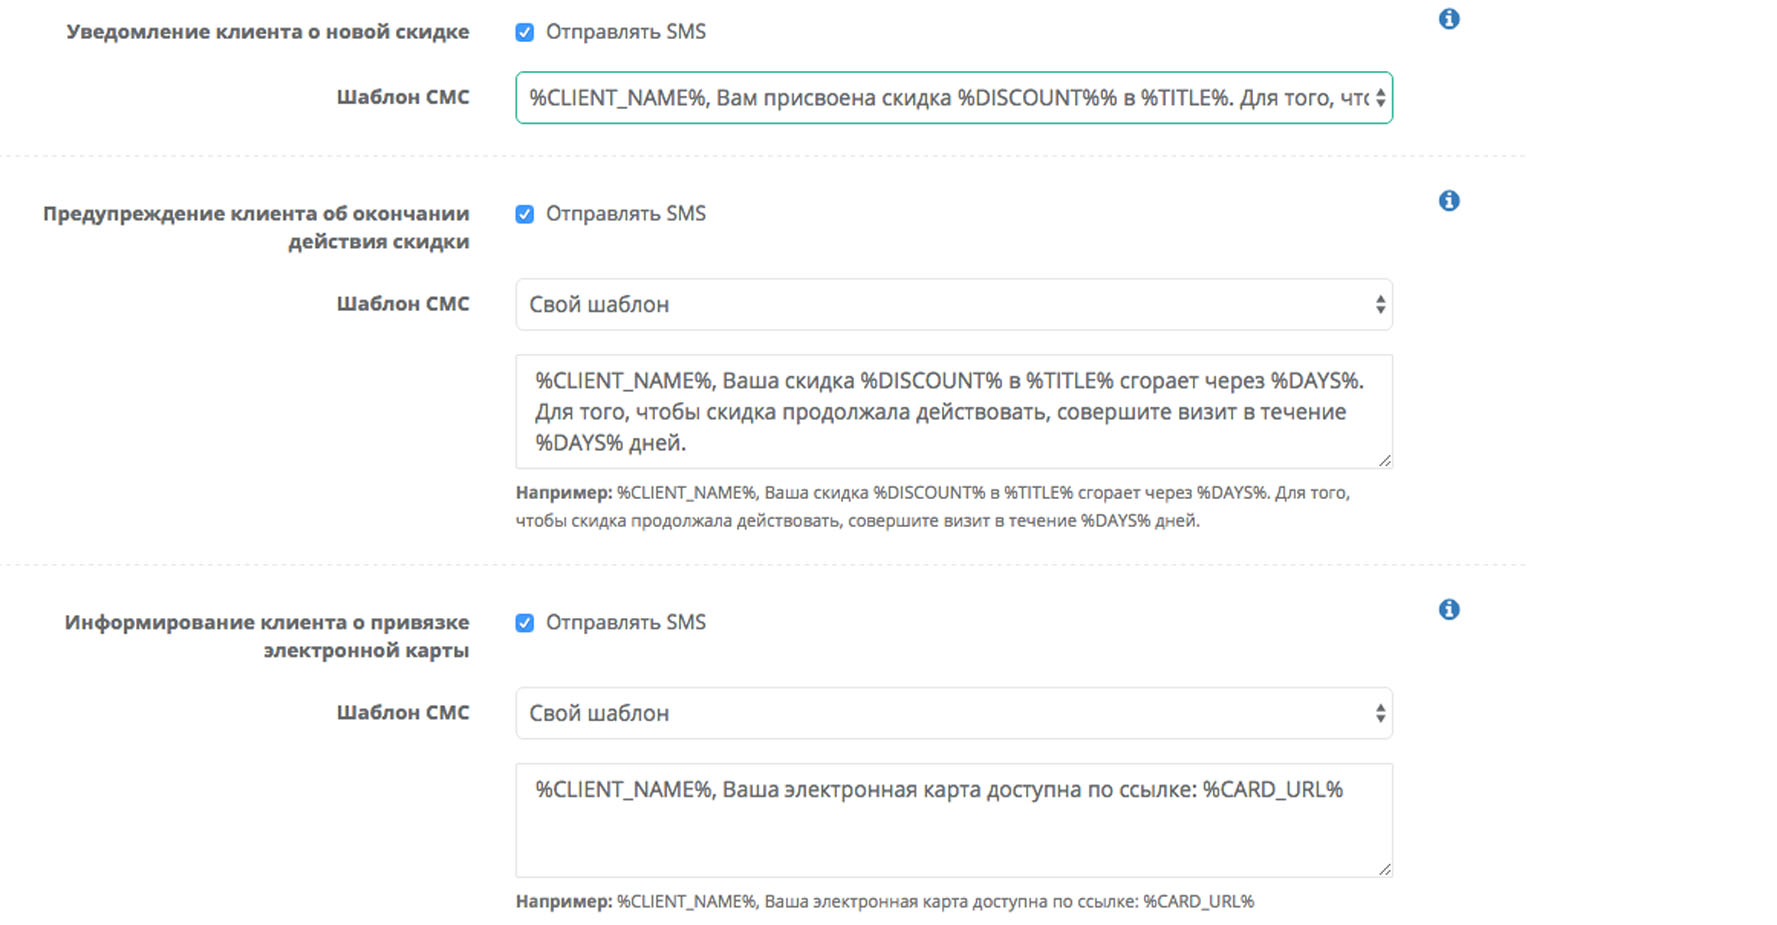Grab resize handle of card template textarea
Image resolution: width=1777 pixels, height=925 pixels.
(x=1385, y=870)
